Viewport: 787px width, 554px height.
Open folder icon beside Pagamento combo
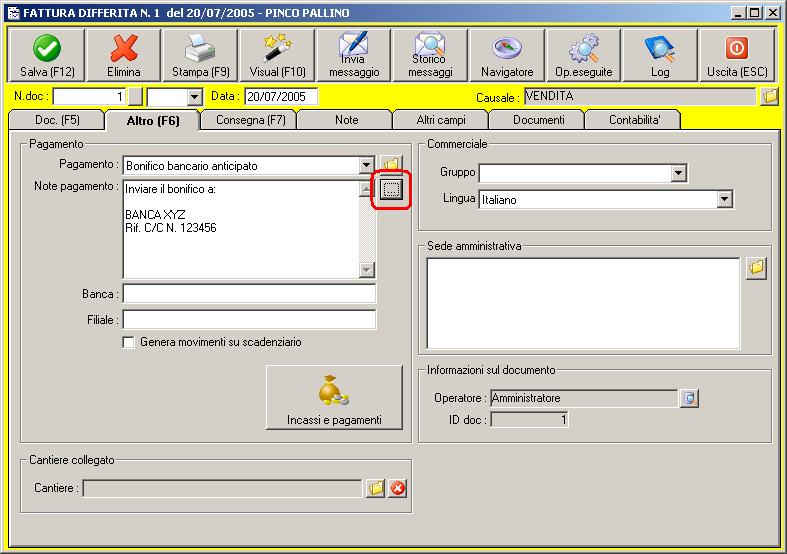(391, 164)
